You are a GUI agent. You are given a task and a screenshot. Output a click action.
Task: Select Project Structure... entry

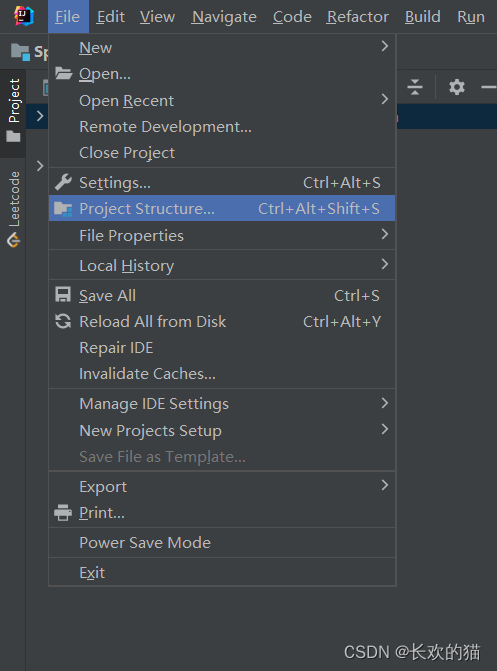click(222, 208)
